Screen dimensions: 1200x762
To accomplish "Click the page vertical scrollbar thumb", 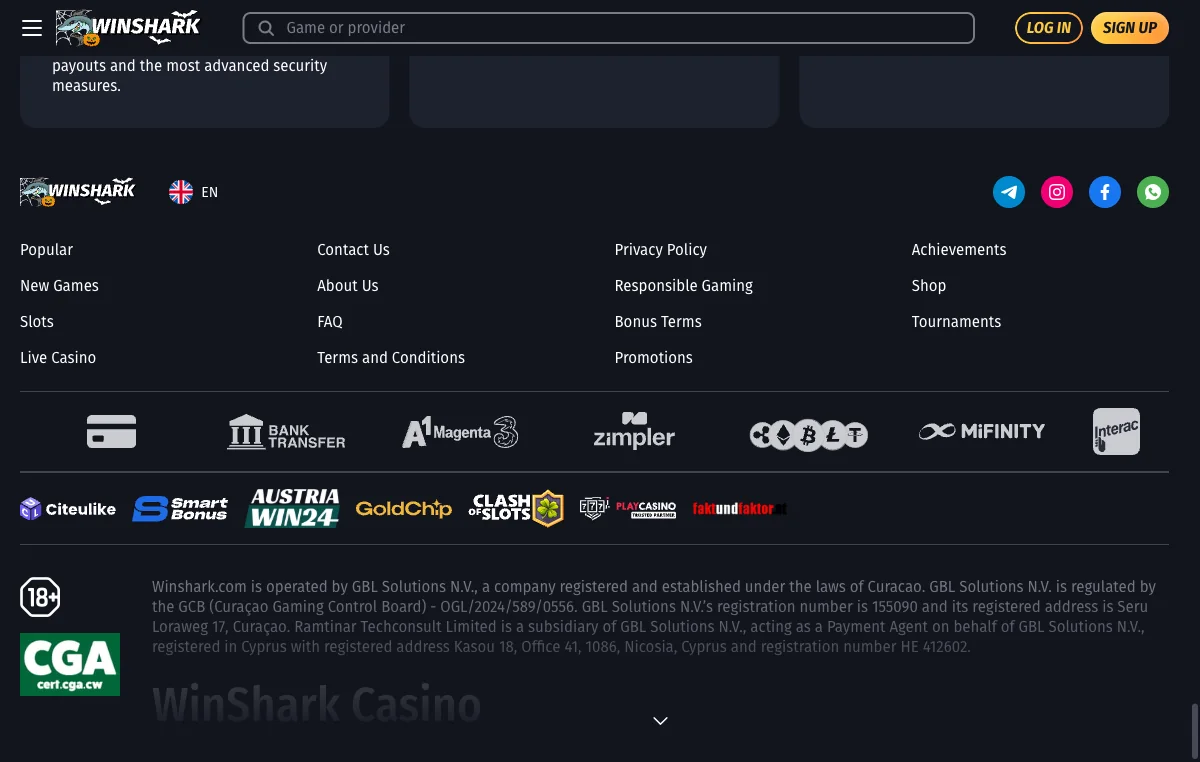I will [1194, 730].
